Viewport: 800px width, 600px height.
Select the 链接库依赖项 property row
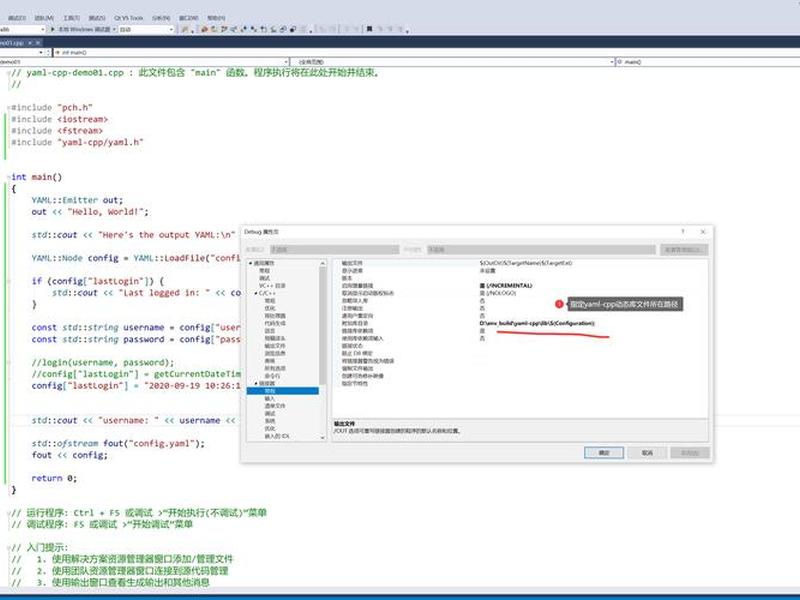[x=520, y=331]
